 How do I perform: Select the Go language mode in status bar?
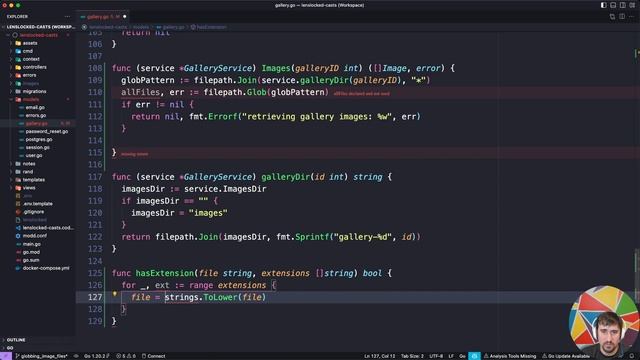(x=462, y=356)
